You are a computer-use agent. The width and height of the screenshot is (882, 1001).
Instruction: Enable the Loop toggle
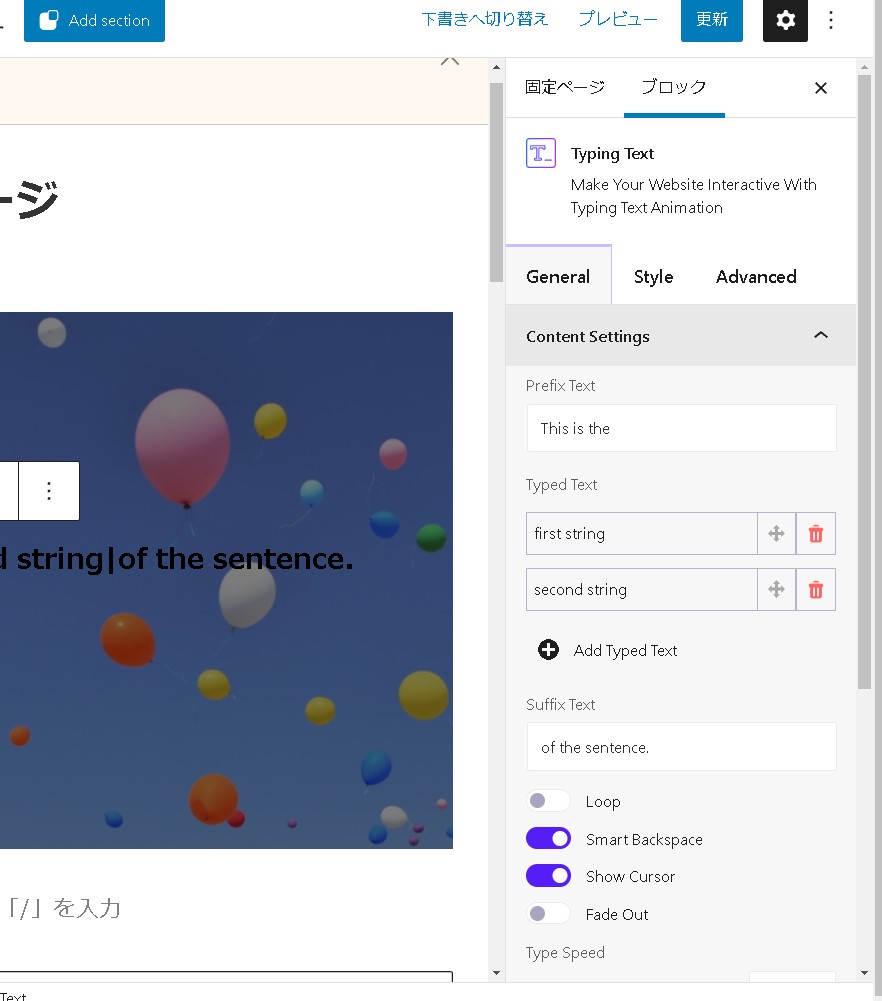click(x=548, y=801)
